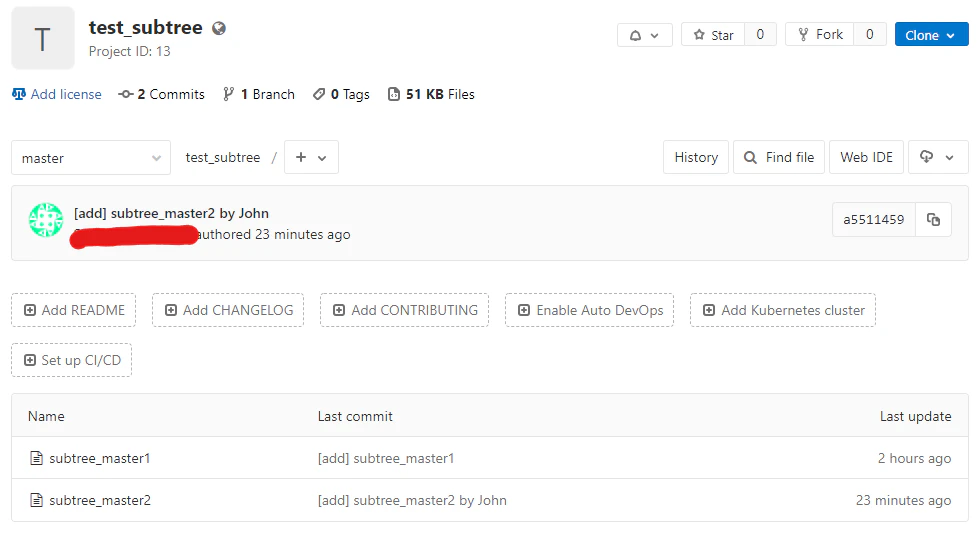Copy the commit SHA to clipboard

pos(933,219)
